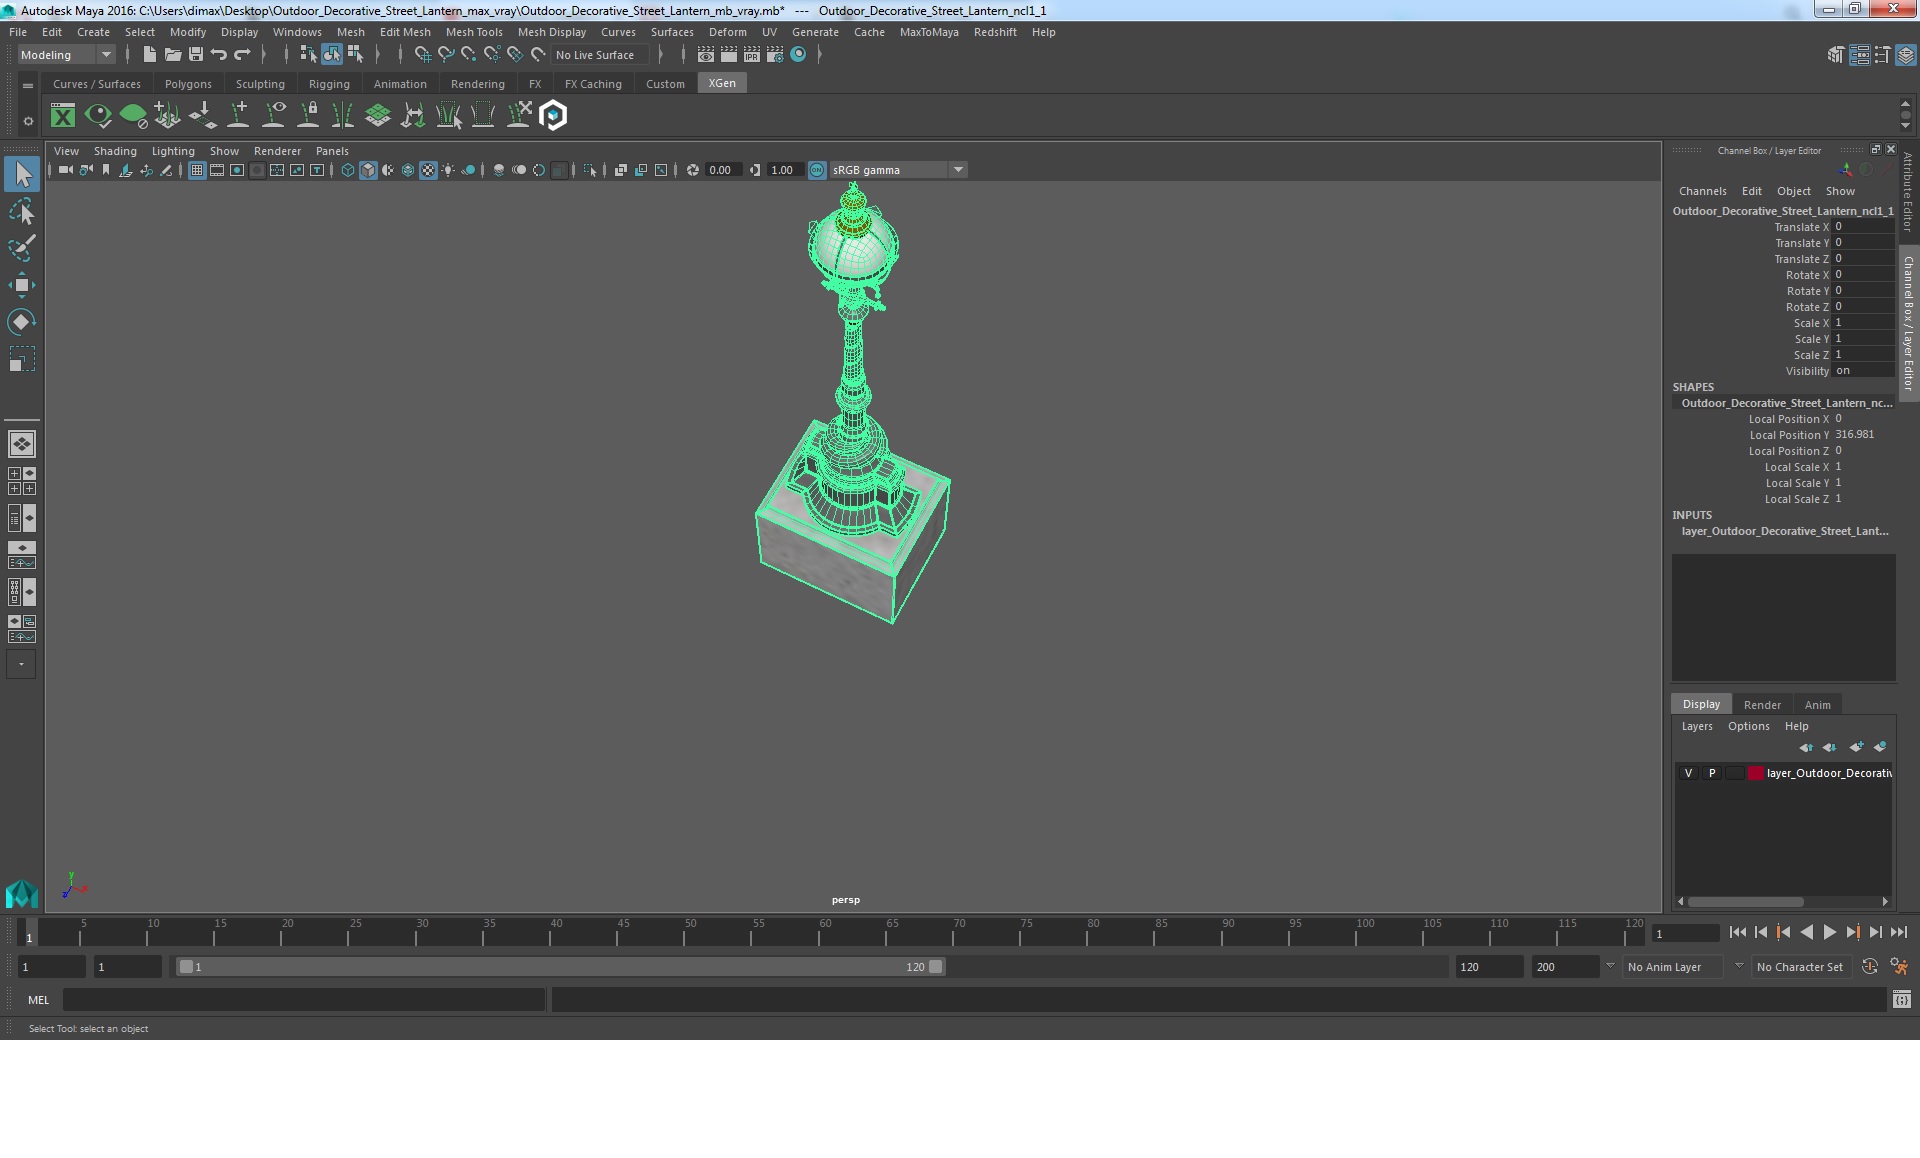Click the Paint selection tool

click(21, 248)
